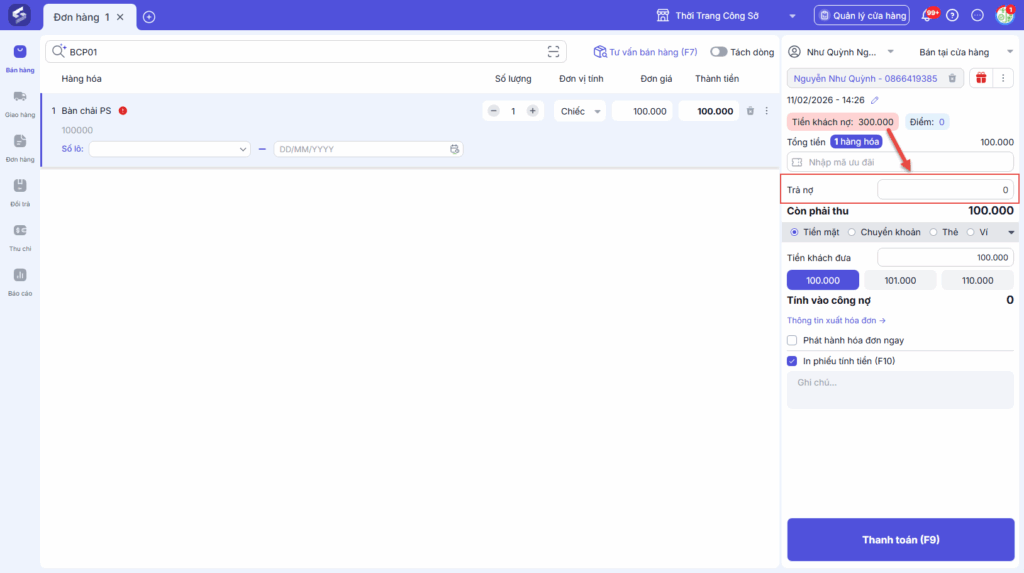Click the Điểm: 0 badge
This screenshot has width=1024, height=573.
[927, 122]
